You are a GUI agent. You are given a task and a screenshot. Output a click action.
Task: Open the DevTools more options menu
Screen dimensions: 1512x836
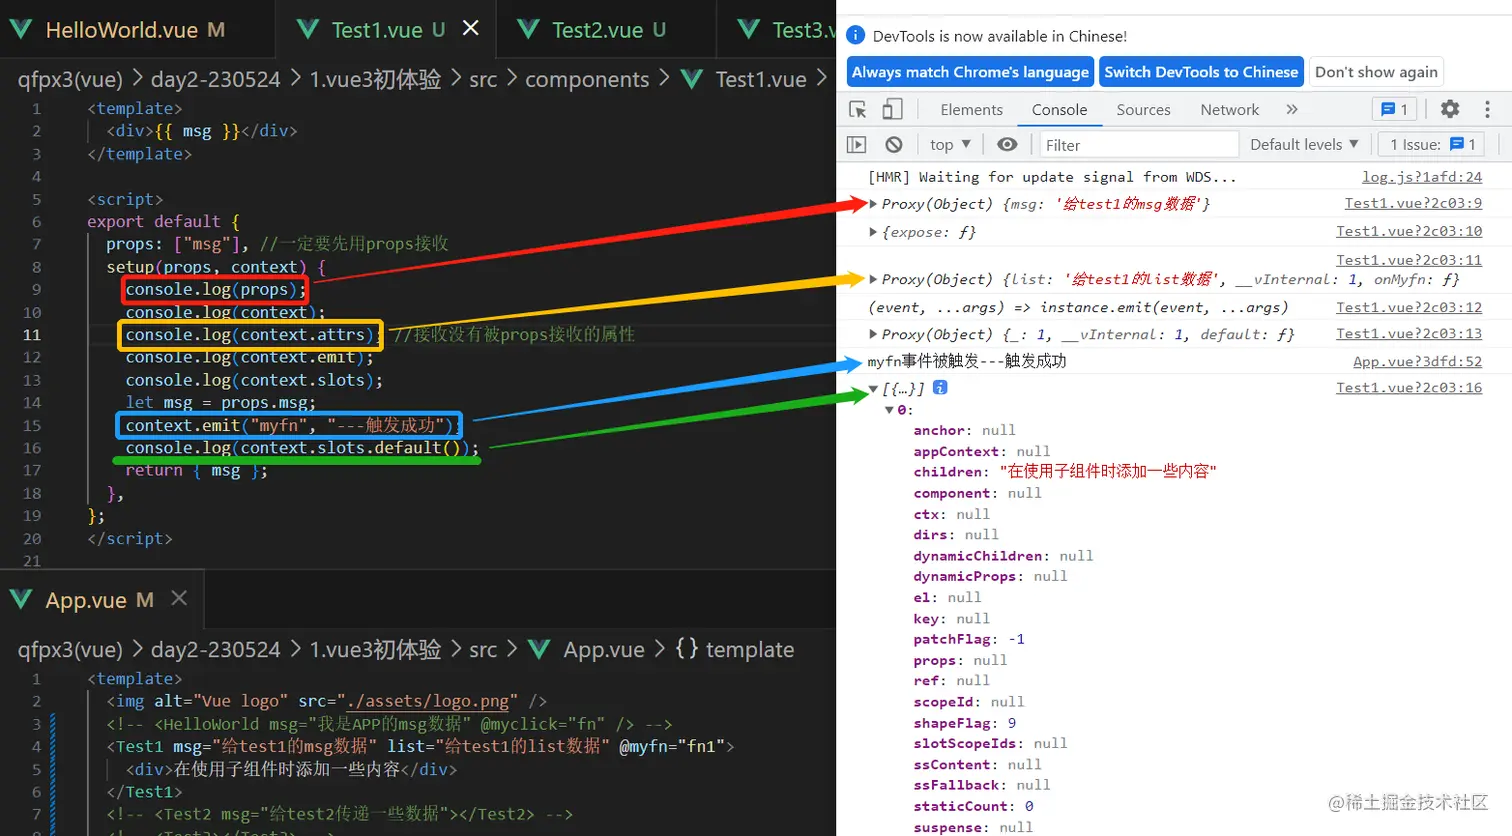(x=1489, y=110)
